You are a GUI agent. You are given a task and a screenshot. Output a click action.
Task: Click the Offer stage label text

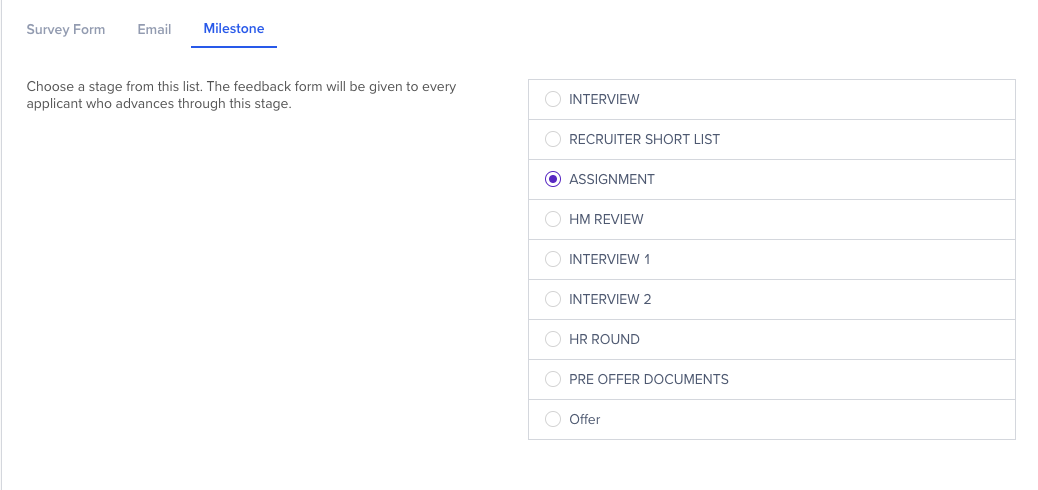point(585,419)
